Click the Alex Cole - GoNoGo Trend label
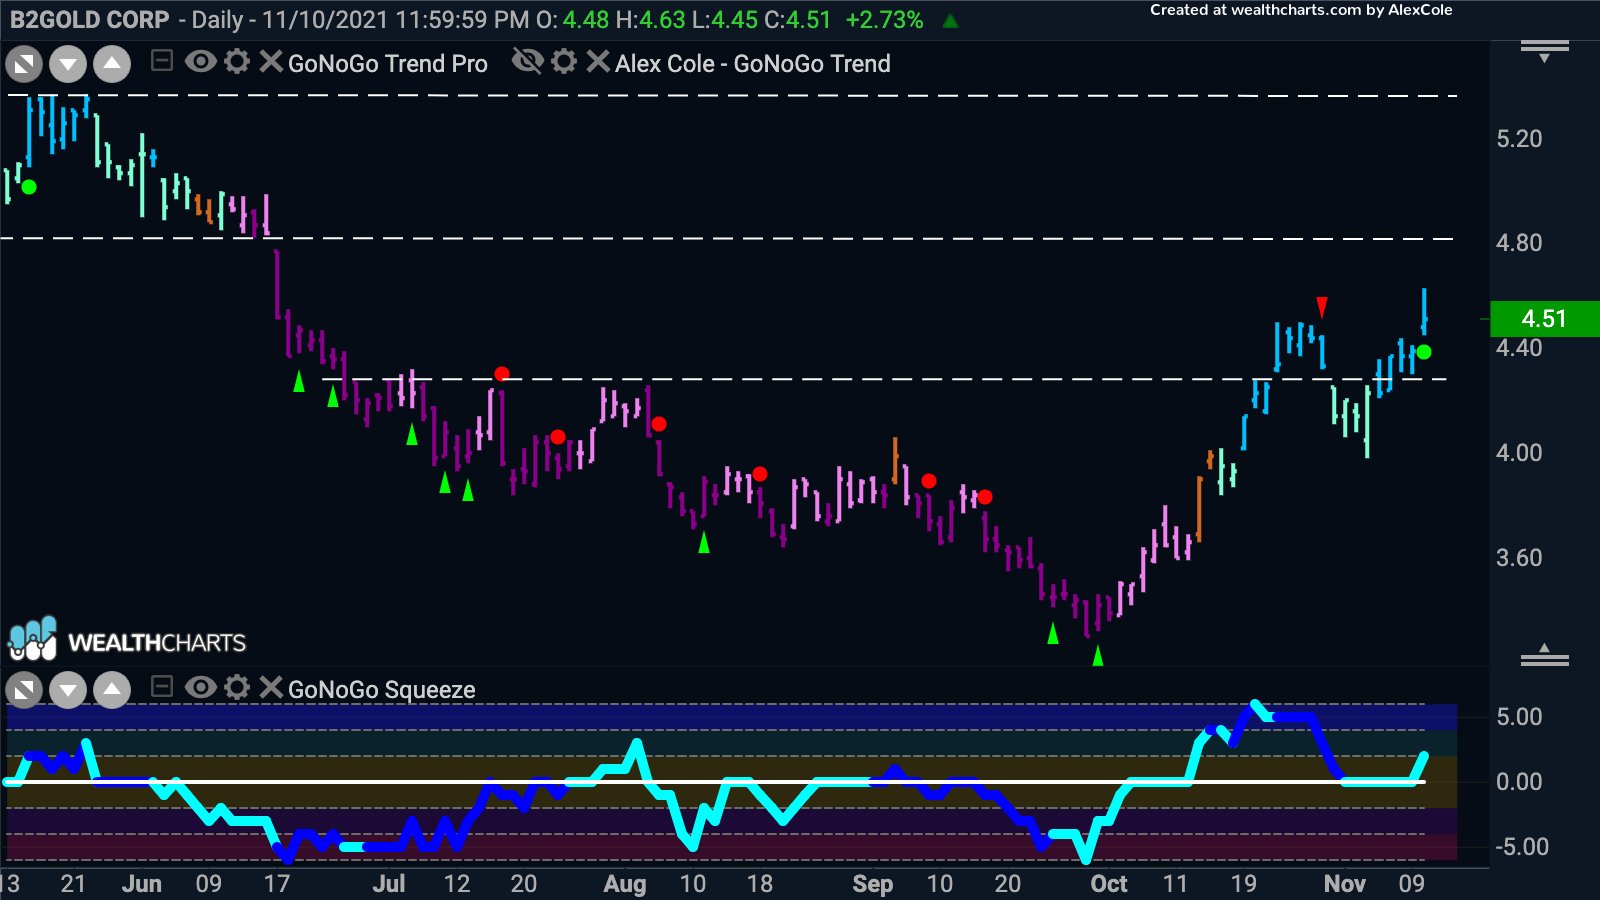 753,64
